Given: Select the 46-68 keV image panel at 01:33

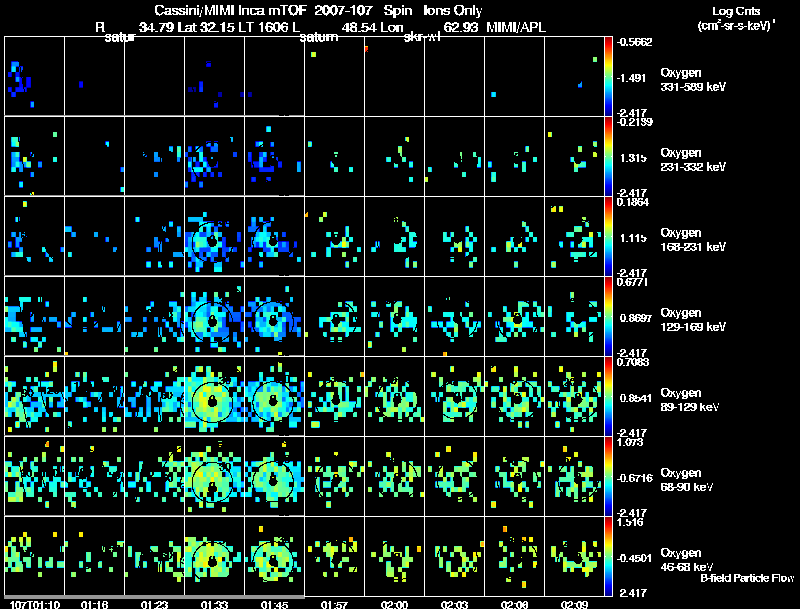Looking at the screenshot, I should click(x=214, y=556).
